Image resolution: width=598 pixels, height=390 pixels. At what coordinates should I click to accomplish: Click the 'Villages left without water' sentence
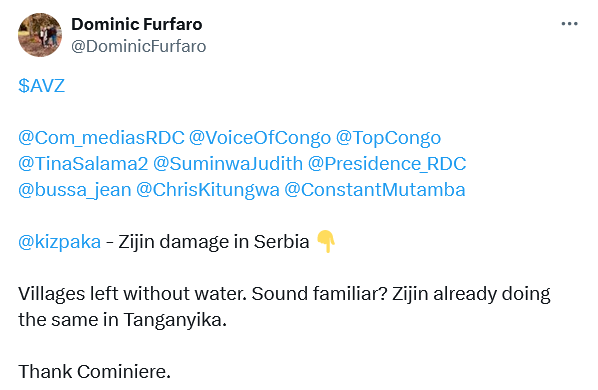coord(133,294)
